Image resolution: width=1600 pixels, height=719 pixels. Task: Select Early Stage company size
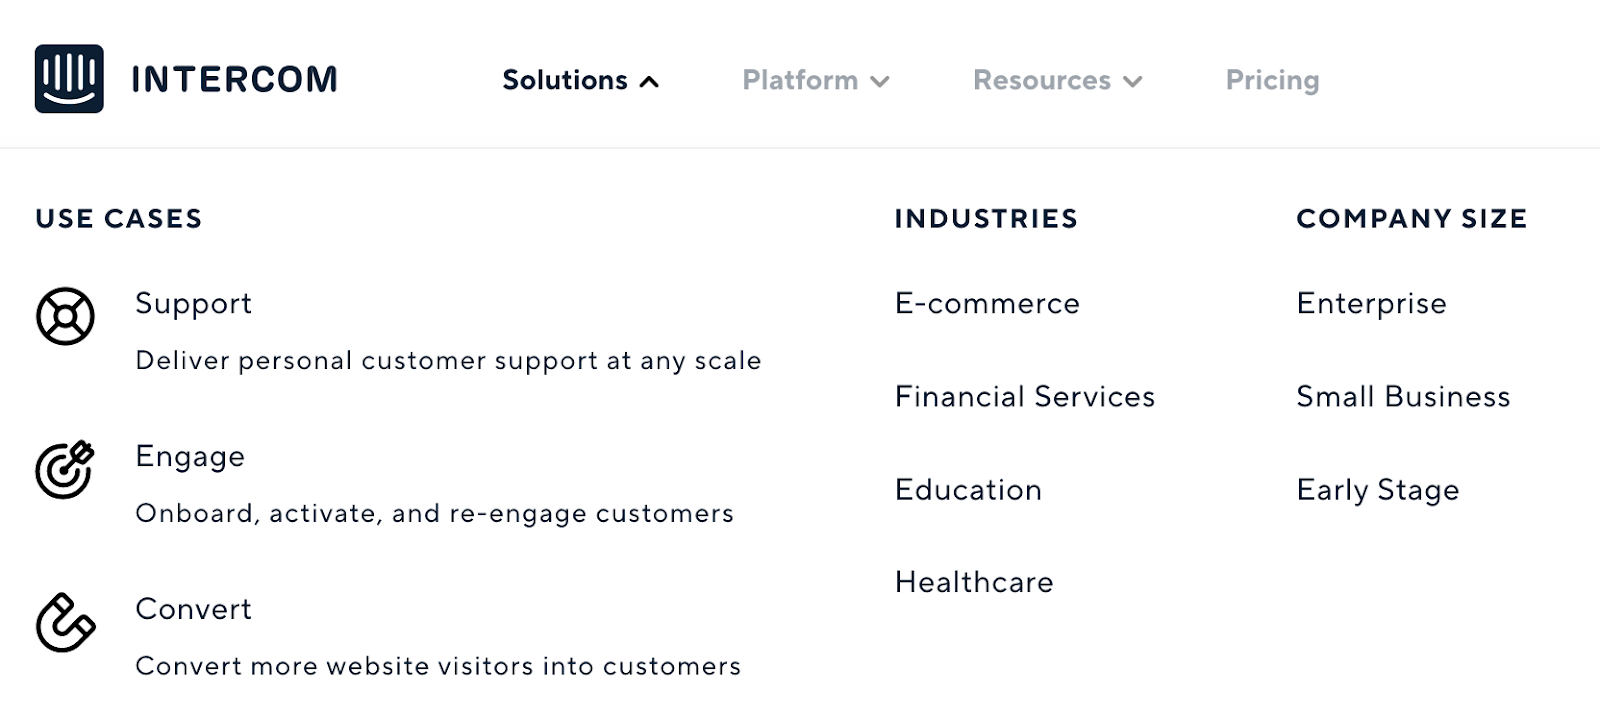[x=1378, y=490]
